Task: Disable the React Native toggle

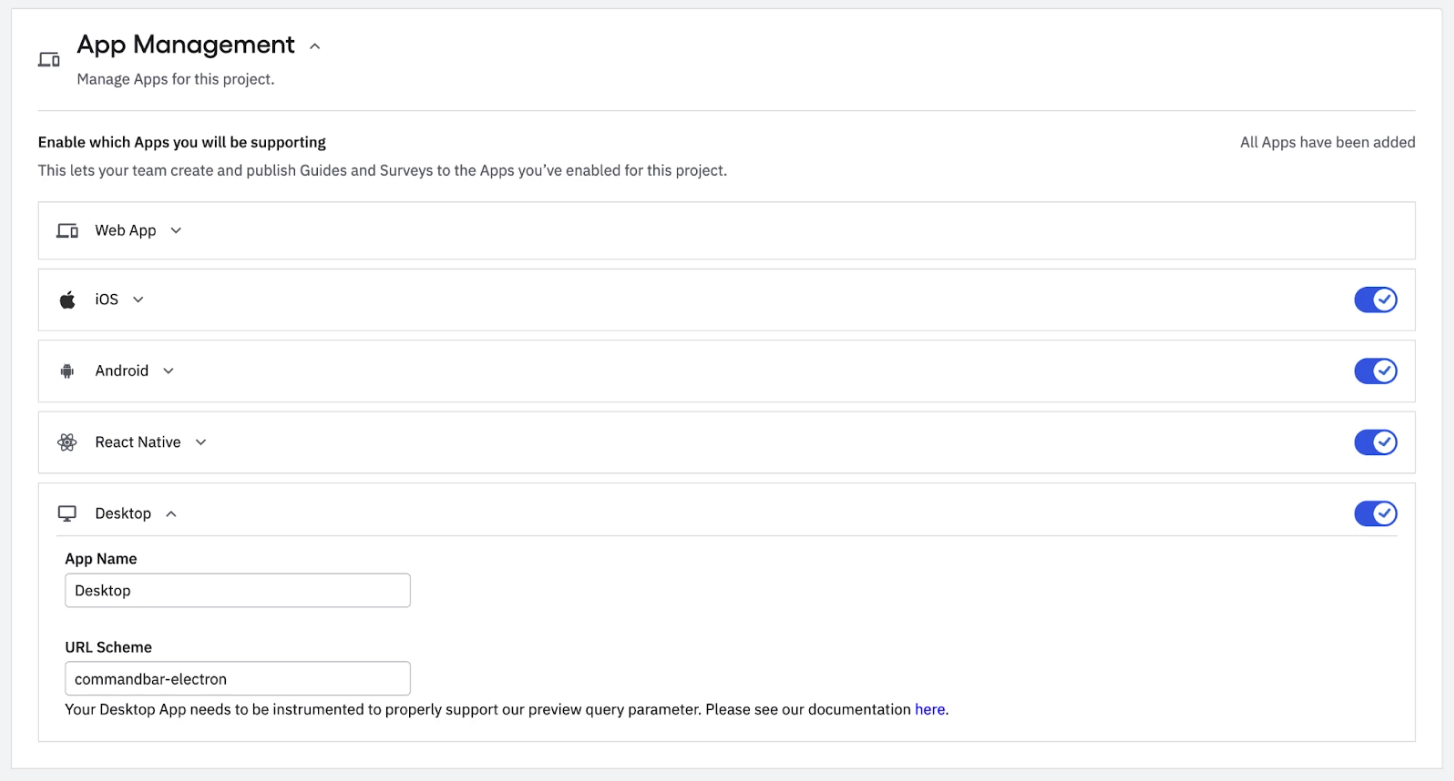Action: [x=1376, y=442]
